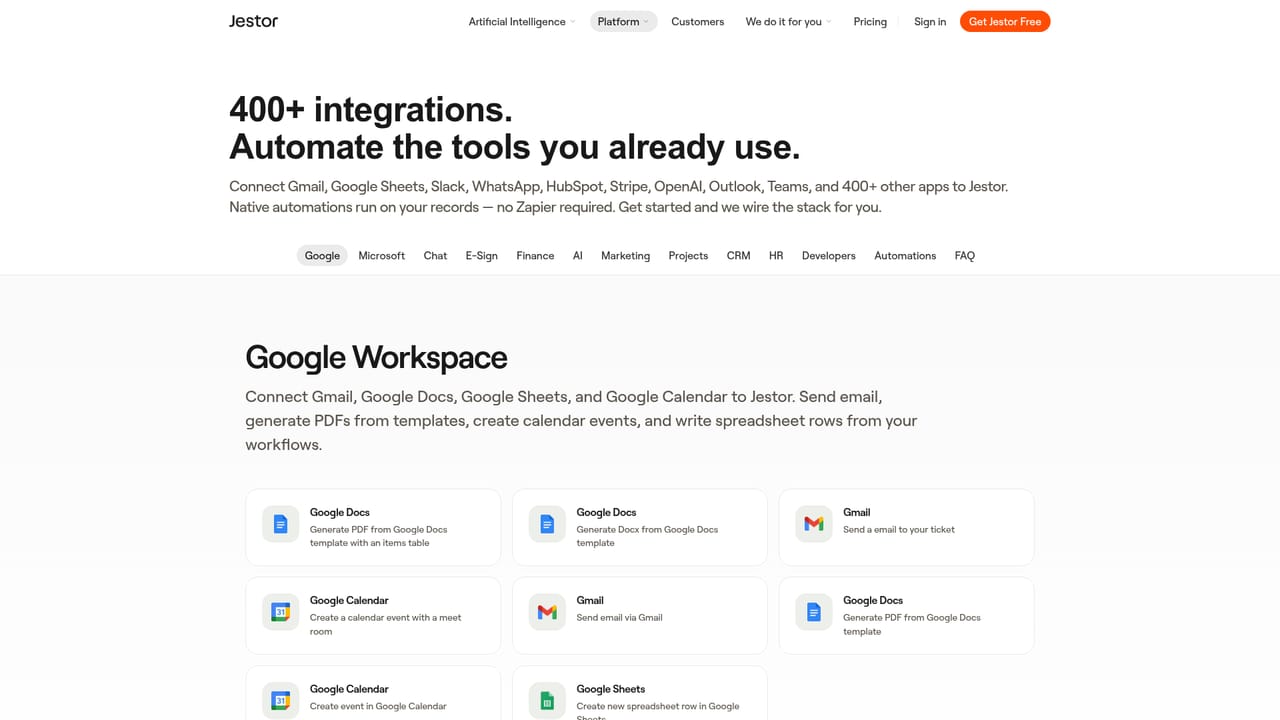The height and width of the screenshot is (720, 1280).
Task: Select the E-Sign tab
Action: point(481,256)
